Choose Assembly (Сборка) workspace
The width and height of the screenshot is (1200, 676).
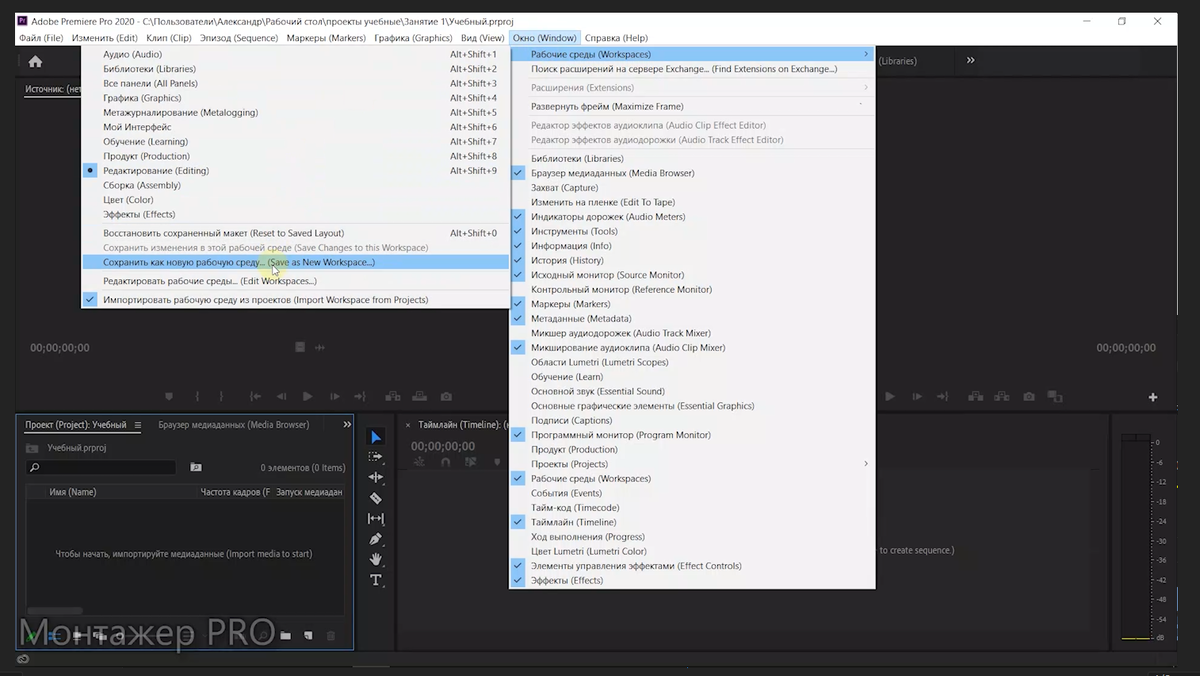tap(295, 185)
